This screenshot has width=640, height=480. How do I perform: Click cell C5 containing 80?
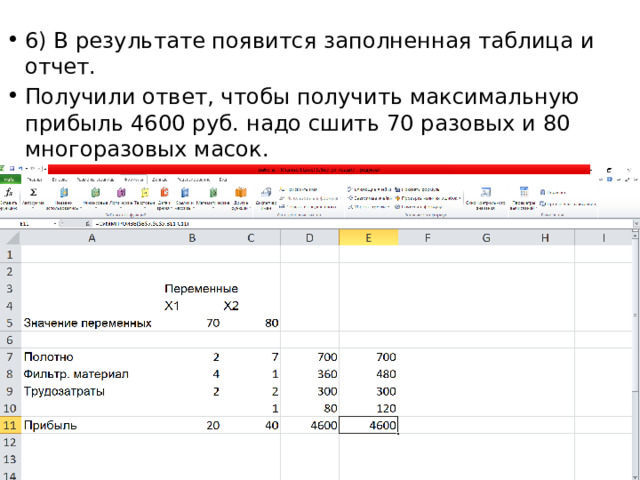tap(251, 323)
